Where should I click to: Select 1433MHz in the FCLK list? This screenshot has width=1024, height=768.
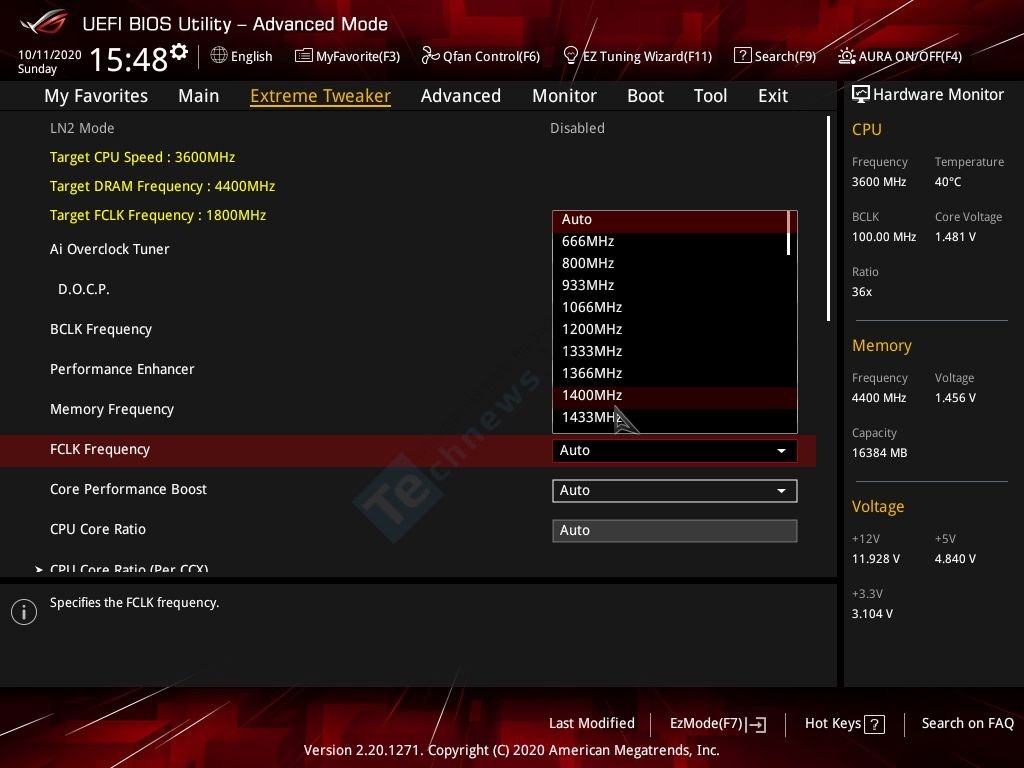tap(671, 417)
